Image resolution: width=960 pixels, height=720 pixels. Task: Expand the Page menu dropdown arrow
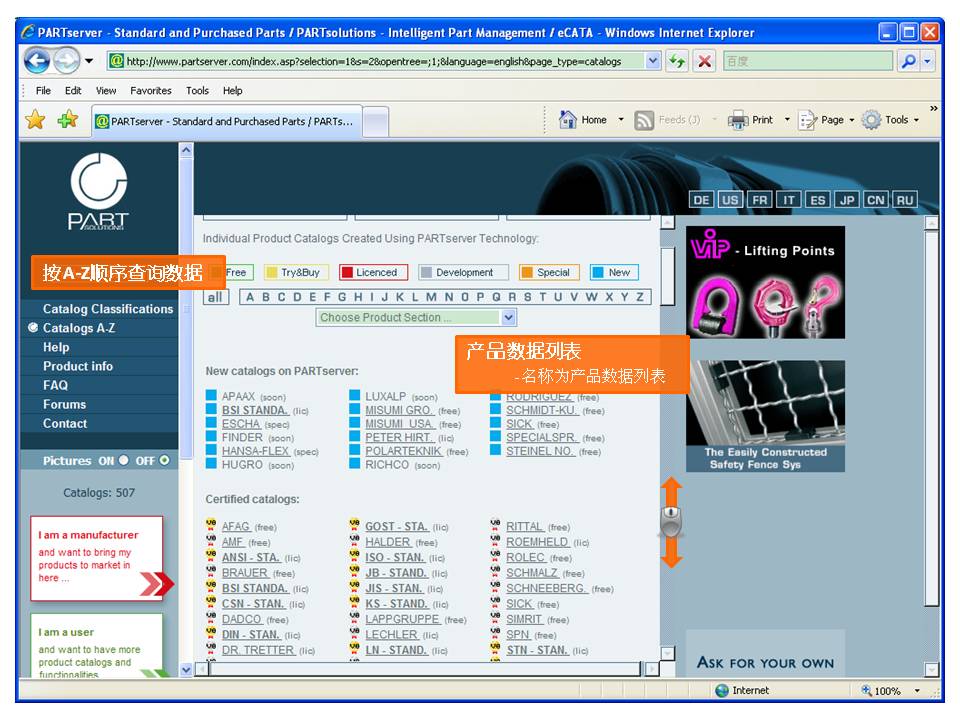point(852,120)
